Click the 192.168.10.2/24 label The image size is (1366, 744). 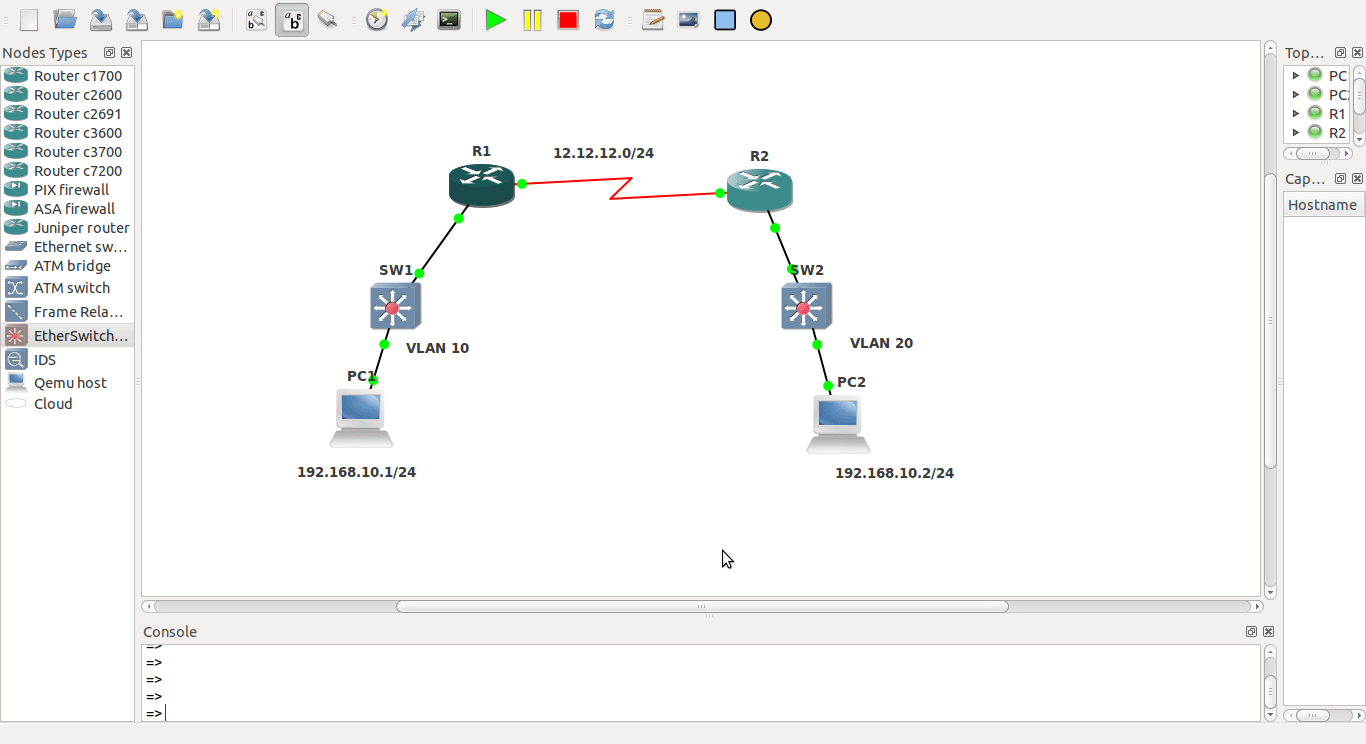[894, 473]
